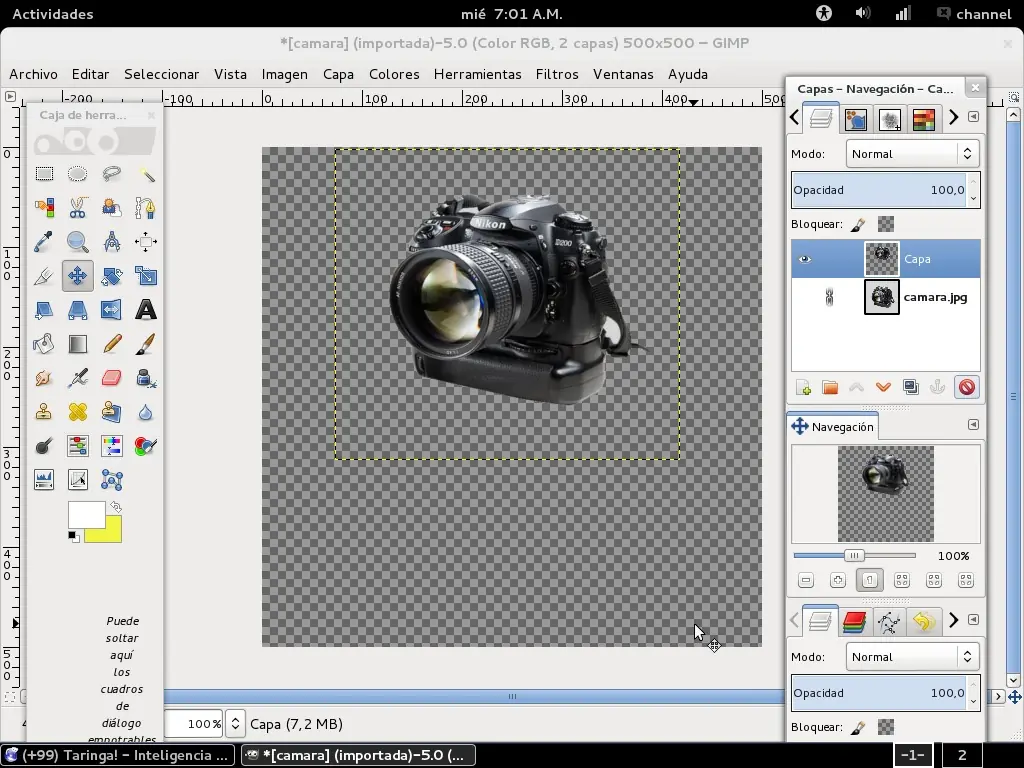Show next tabs in upper dock
1024x768 pixels.
953,118
